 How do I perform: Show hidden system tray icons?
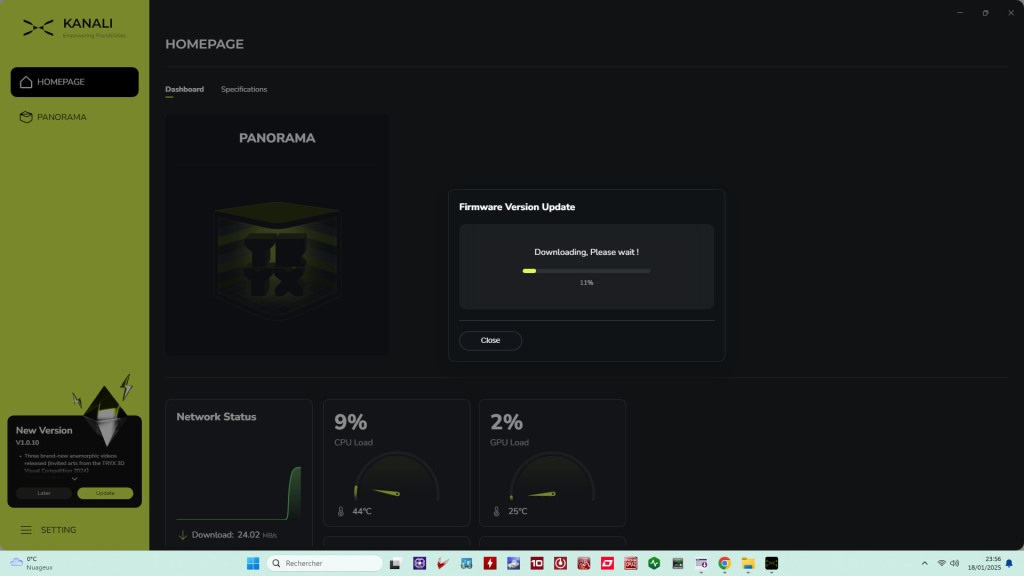[x=924, y=563]
